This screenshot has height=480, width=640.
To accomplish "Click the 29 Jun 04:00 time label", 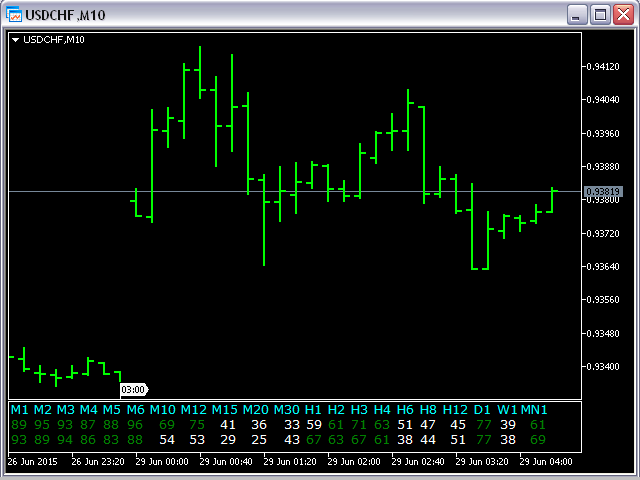I will click(546, 462).
